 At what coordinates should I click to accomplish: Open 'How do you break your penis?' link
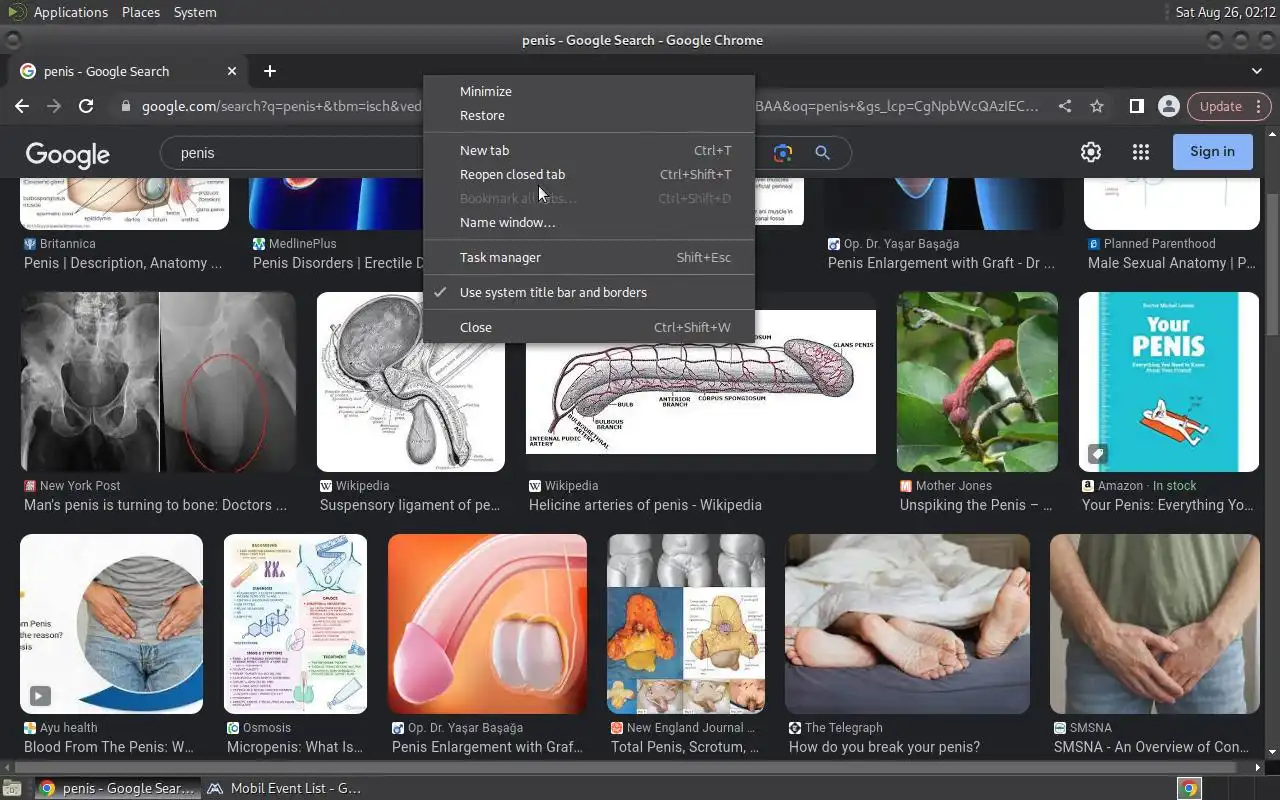pyautogui.click(x=884, y=747)
